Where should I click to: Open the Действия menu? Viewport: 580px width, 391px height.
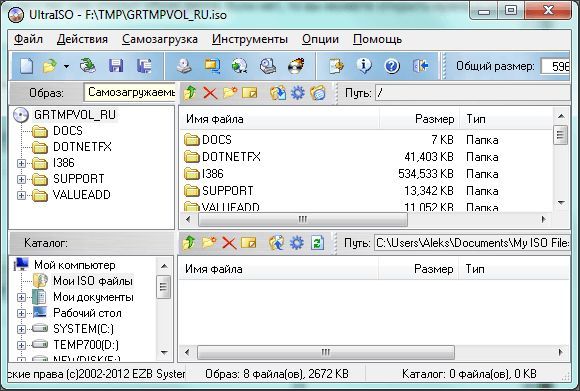pyautogui.click(x=82, y=39)
